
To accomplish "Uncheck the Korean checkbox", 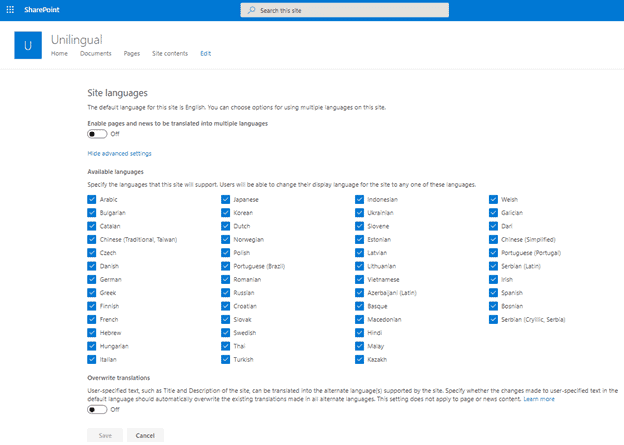I will (226, 213).
